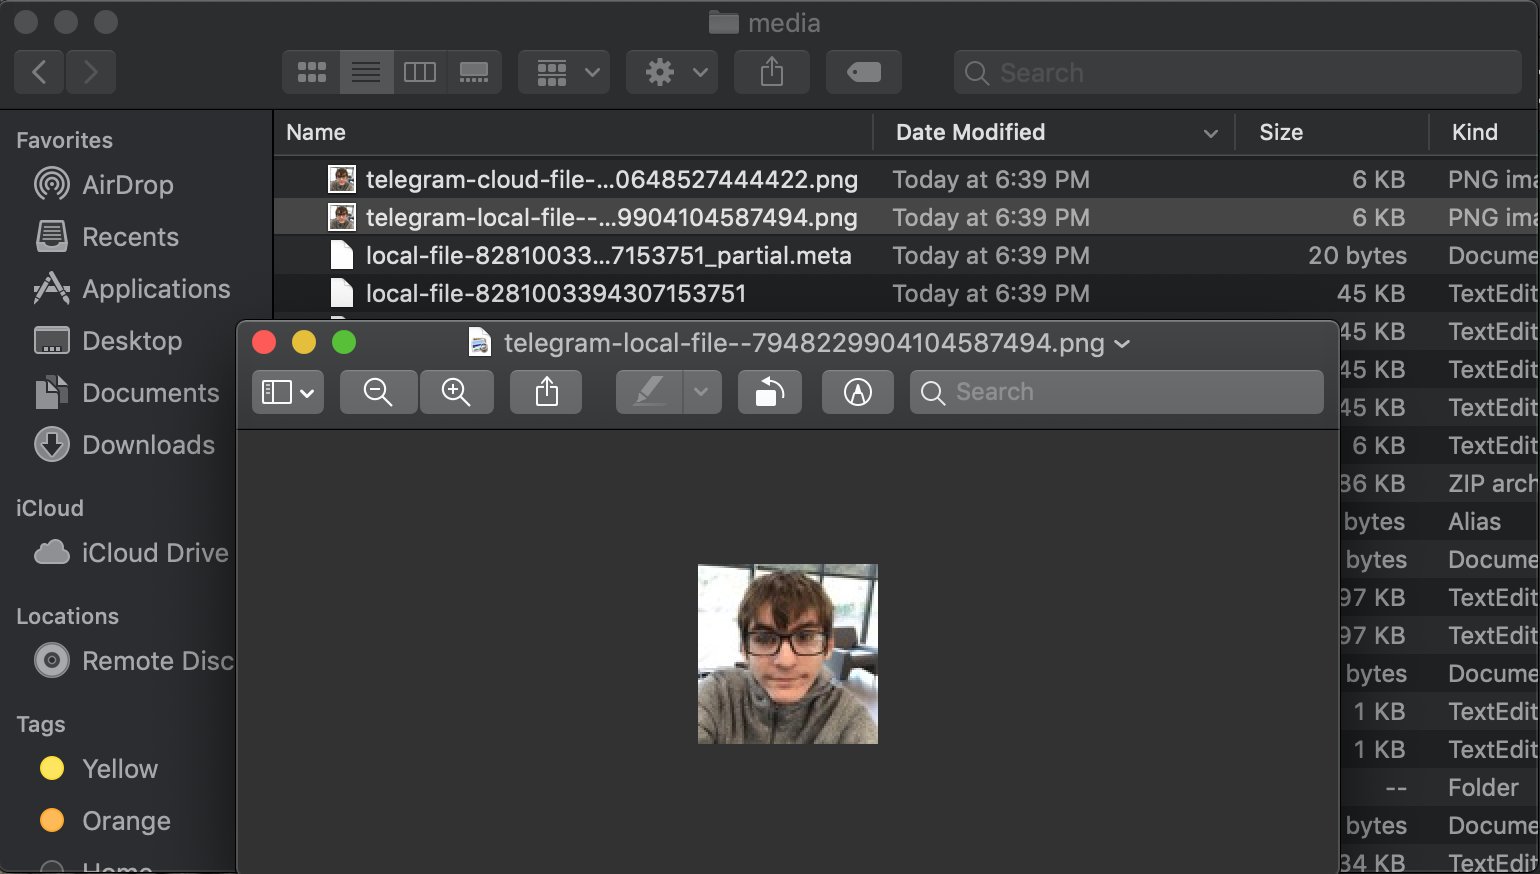
Task: Select telegram-cloud-file png file row
Action: (906, 180)
